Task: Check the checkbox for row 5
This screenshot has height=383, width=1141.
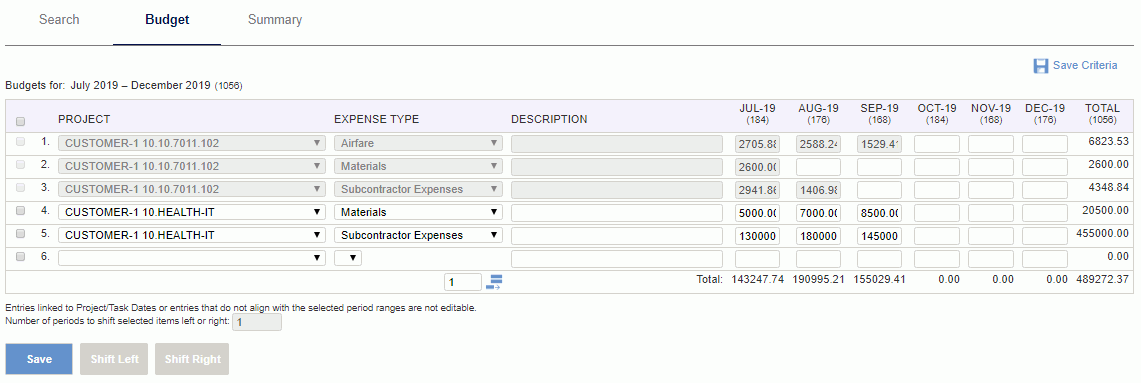Action: tap(20, 234)
